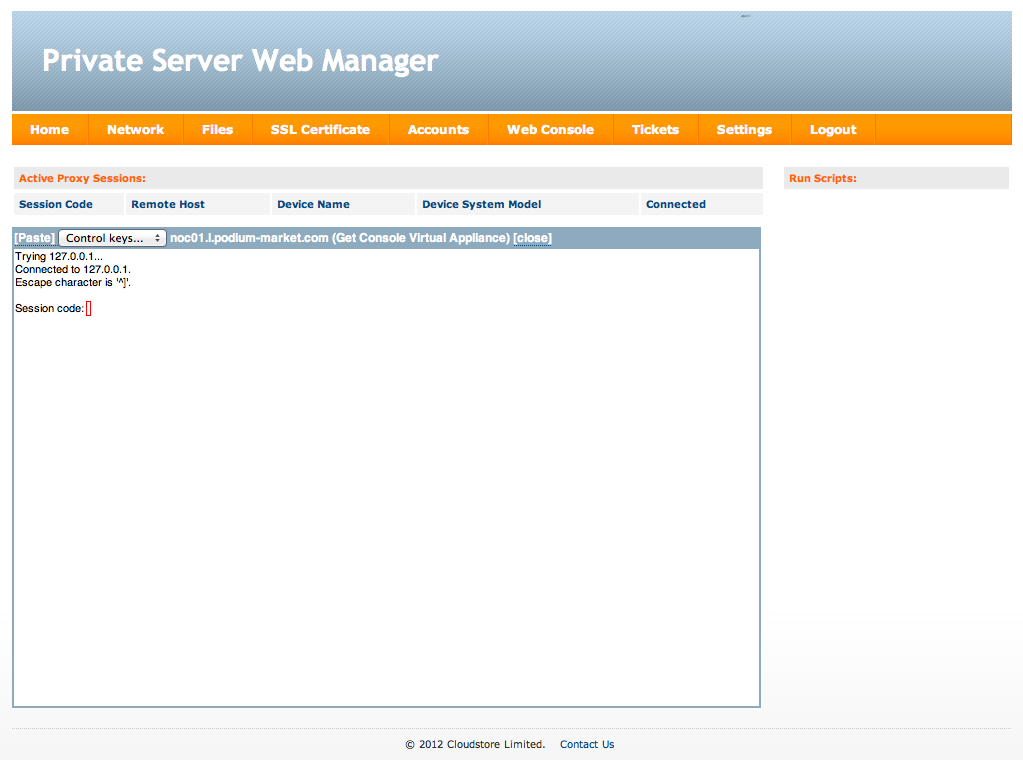Open the Settings section

pyautogui.click(x=744, y=129)
